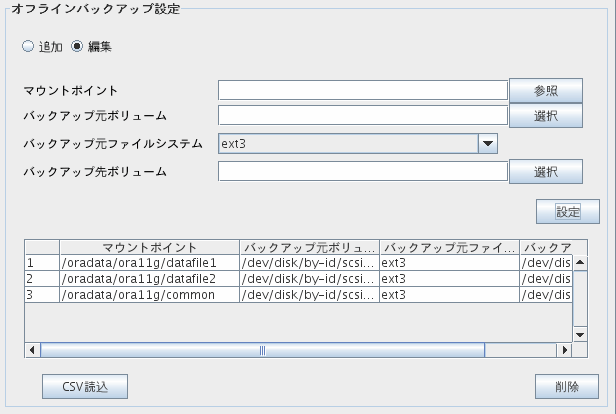Click the バックアップ元ボリューム input field
The width and height of the screenshot is (616, 414).
coord(363,115)
